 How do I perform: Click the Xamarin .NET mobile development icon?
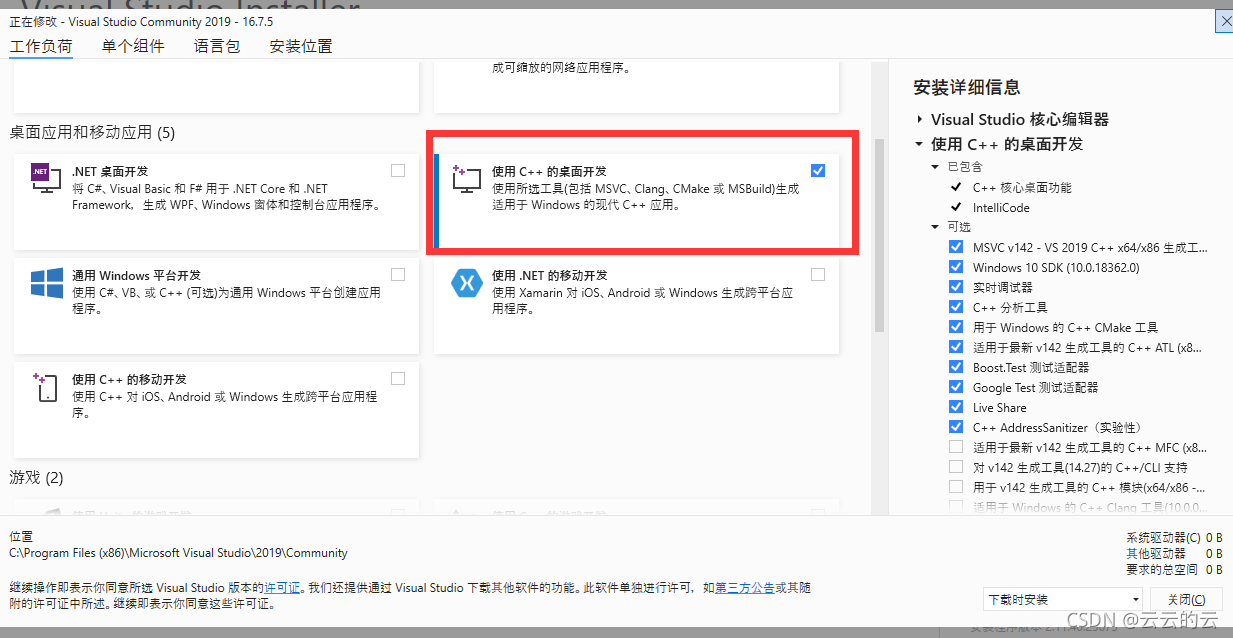point(467,282)
